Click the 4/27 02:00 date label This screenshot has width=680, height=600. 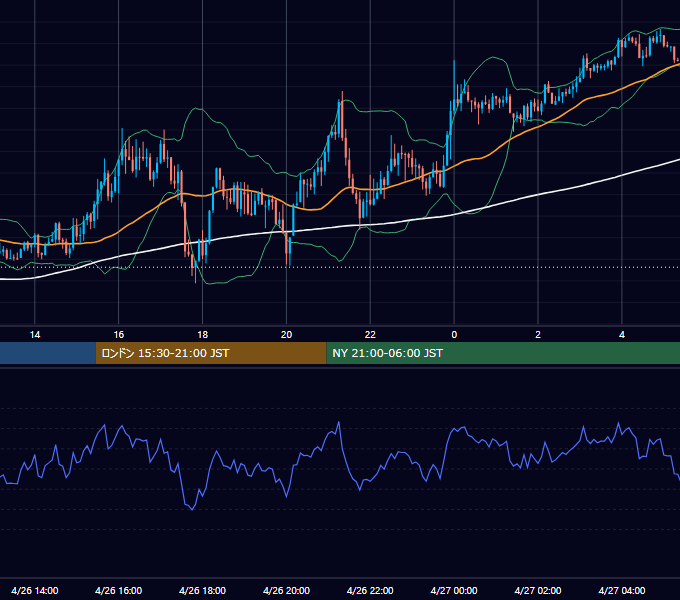tap(538, 590)
